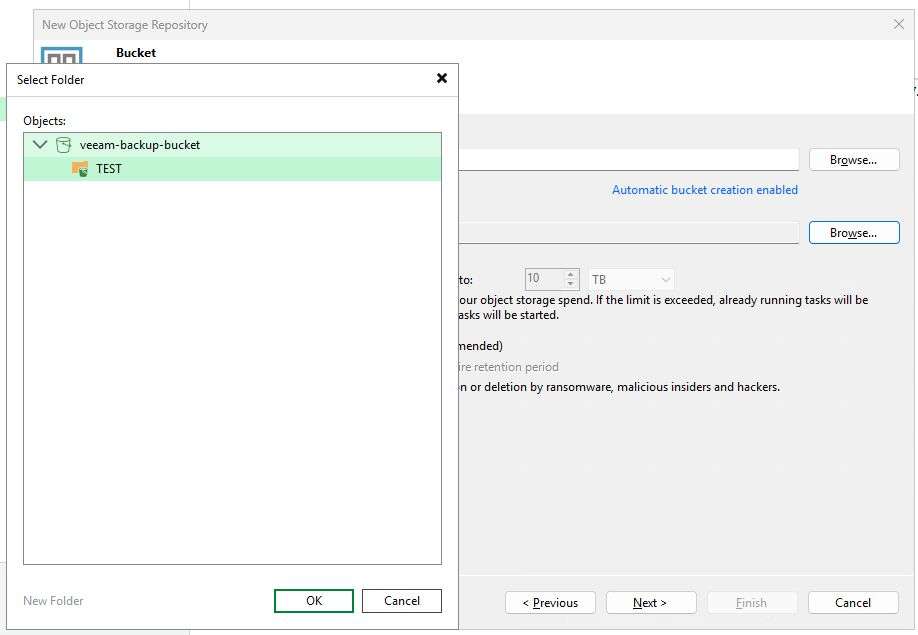The height and width of the screenshot is (635, 918).
Task: Go to Next wizard step
Action: click(651, 603)
